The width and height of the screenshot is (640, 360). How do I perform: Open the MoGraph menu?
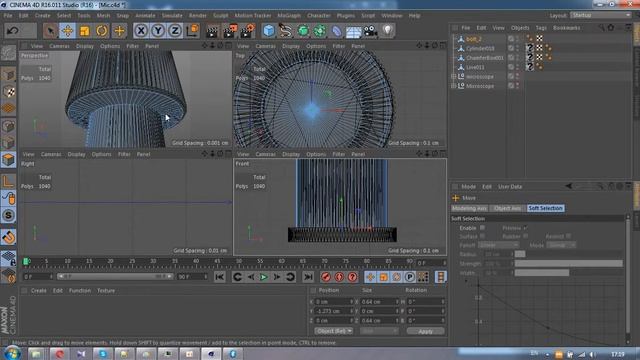coord(289,16)
